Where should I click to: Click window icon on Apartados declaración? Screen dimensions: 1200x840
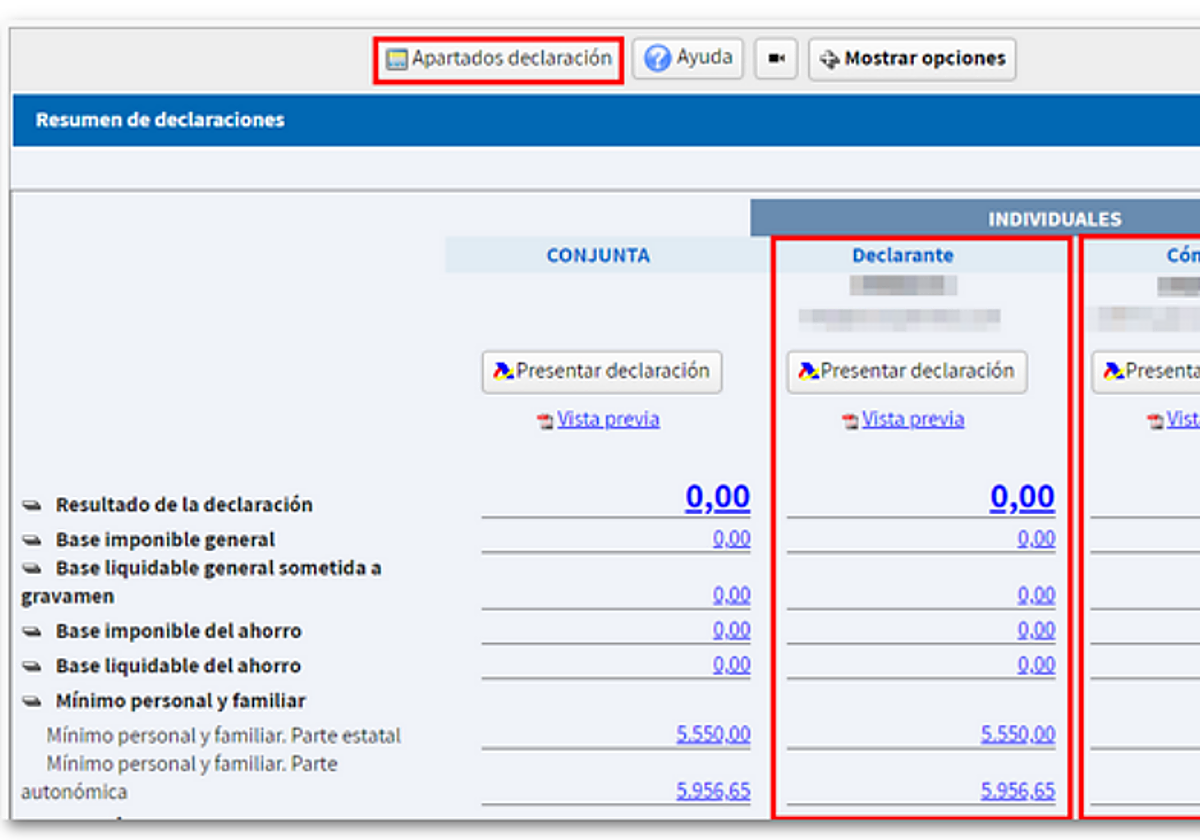pos(397,60)
